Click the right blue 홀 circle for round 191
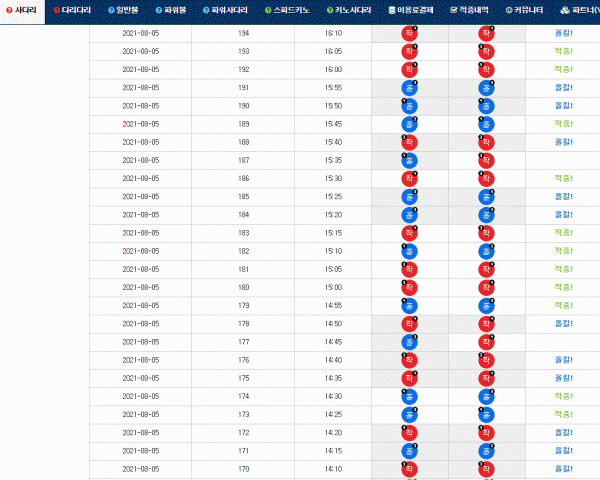The height and width of the screenshot is (480, 600). pyautogui.click(x=486, y=88)
